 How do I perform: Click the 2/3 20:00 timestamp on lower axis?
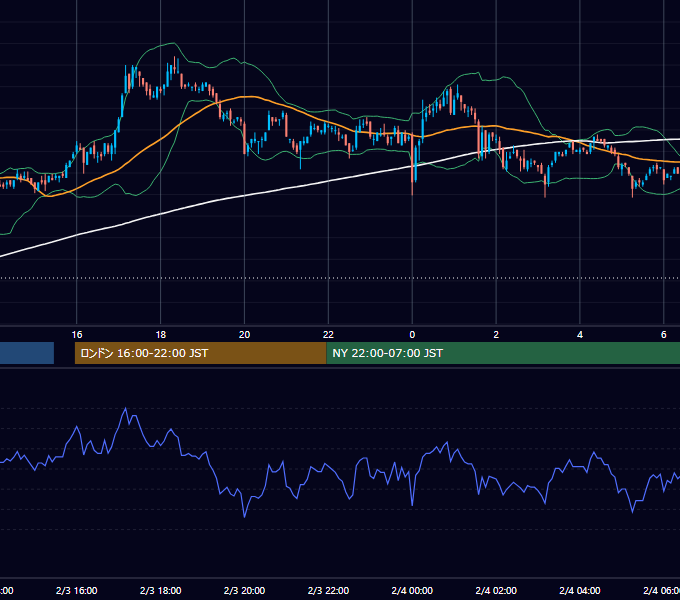[x=244, y=590]
